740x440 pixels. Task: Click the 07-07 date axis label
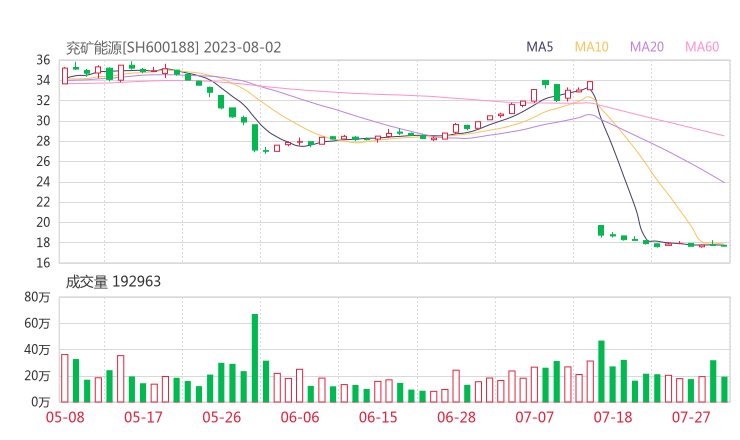pos(534,417)
